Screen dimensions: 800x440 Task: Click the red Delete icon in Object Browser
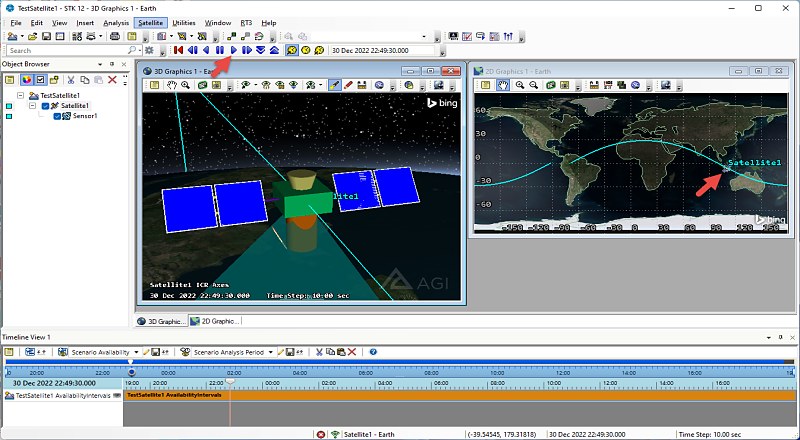pos(112,80)
